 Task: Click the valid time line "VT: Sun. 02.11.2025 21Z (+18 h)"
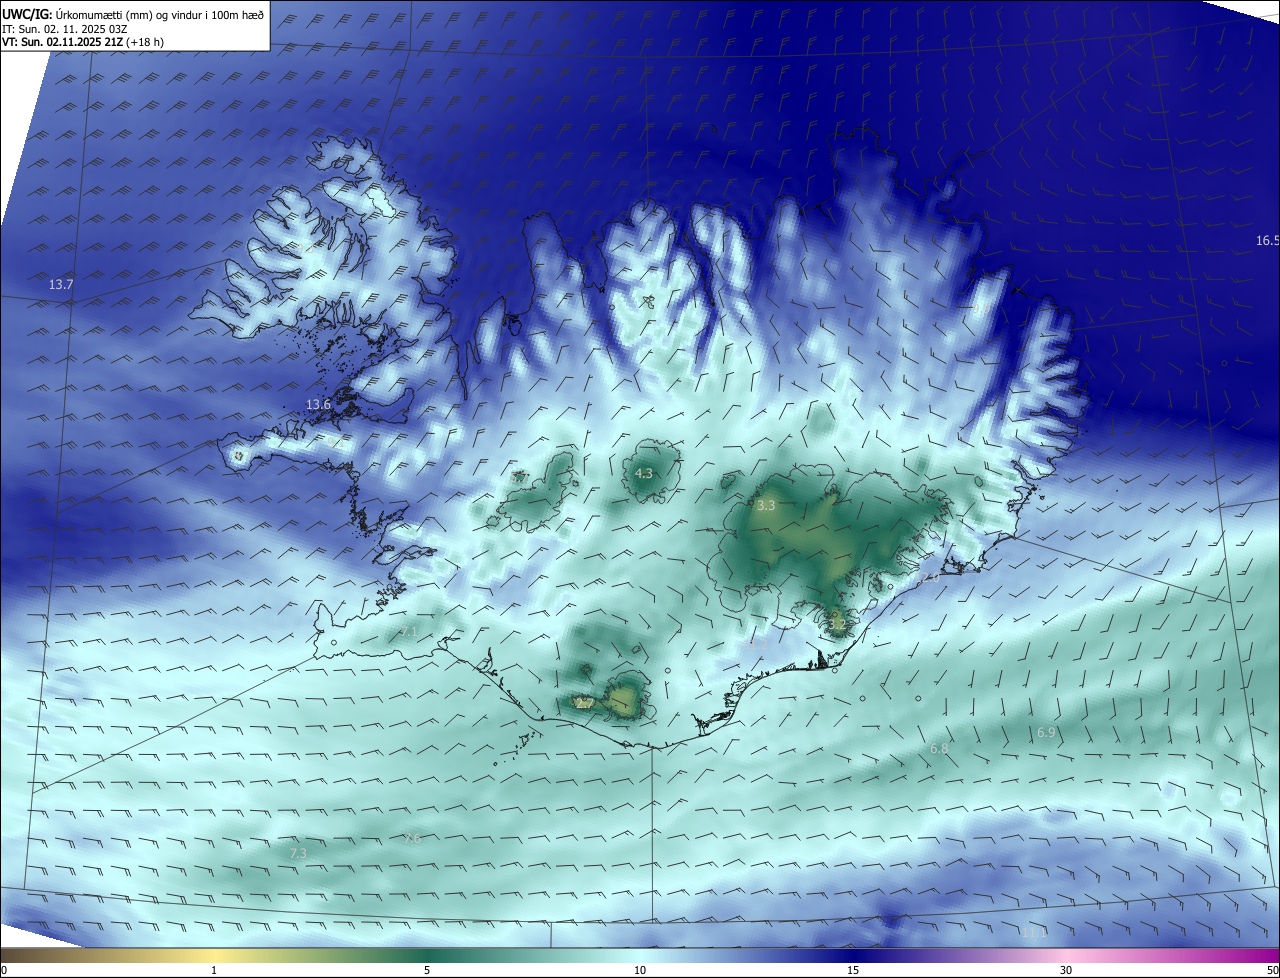[x=83, y=42]
